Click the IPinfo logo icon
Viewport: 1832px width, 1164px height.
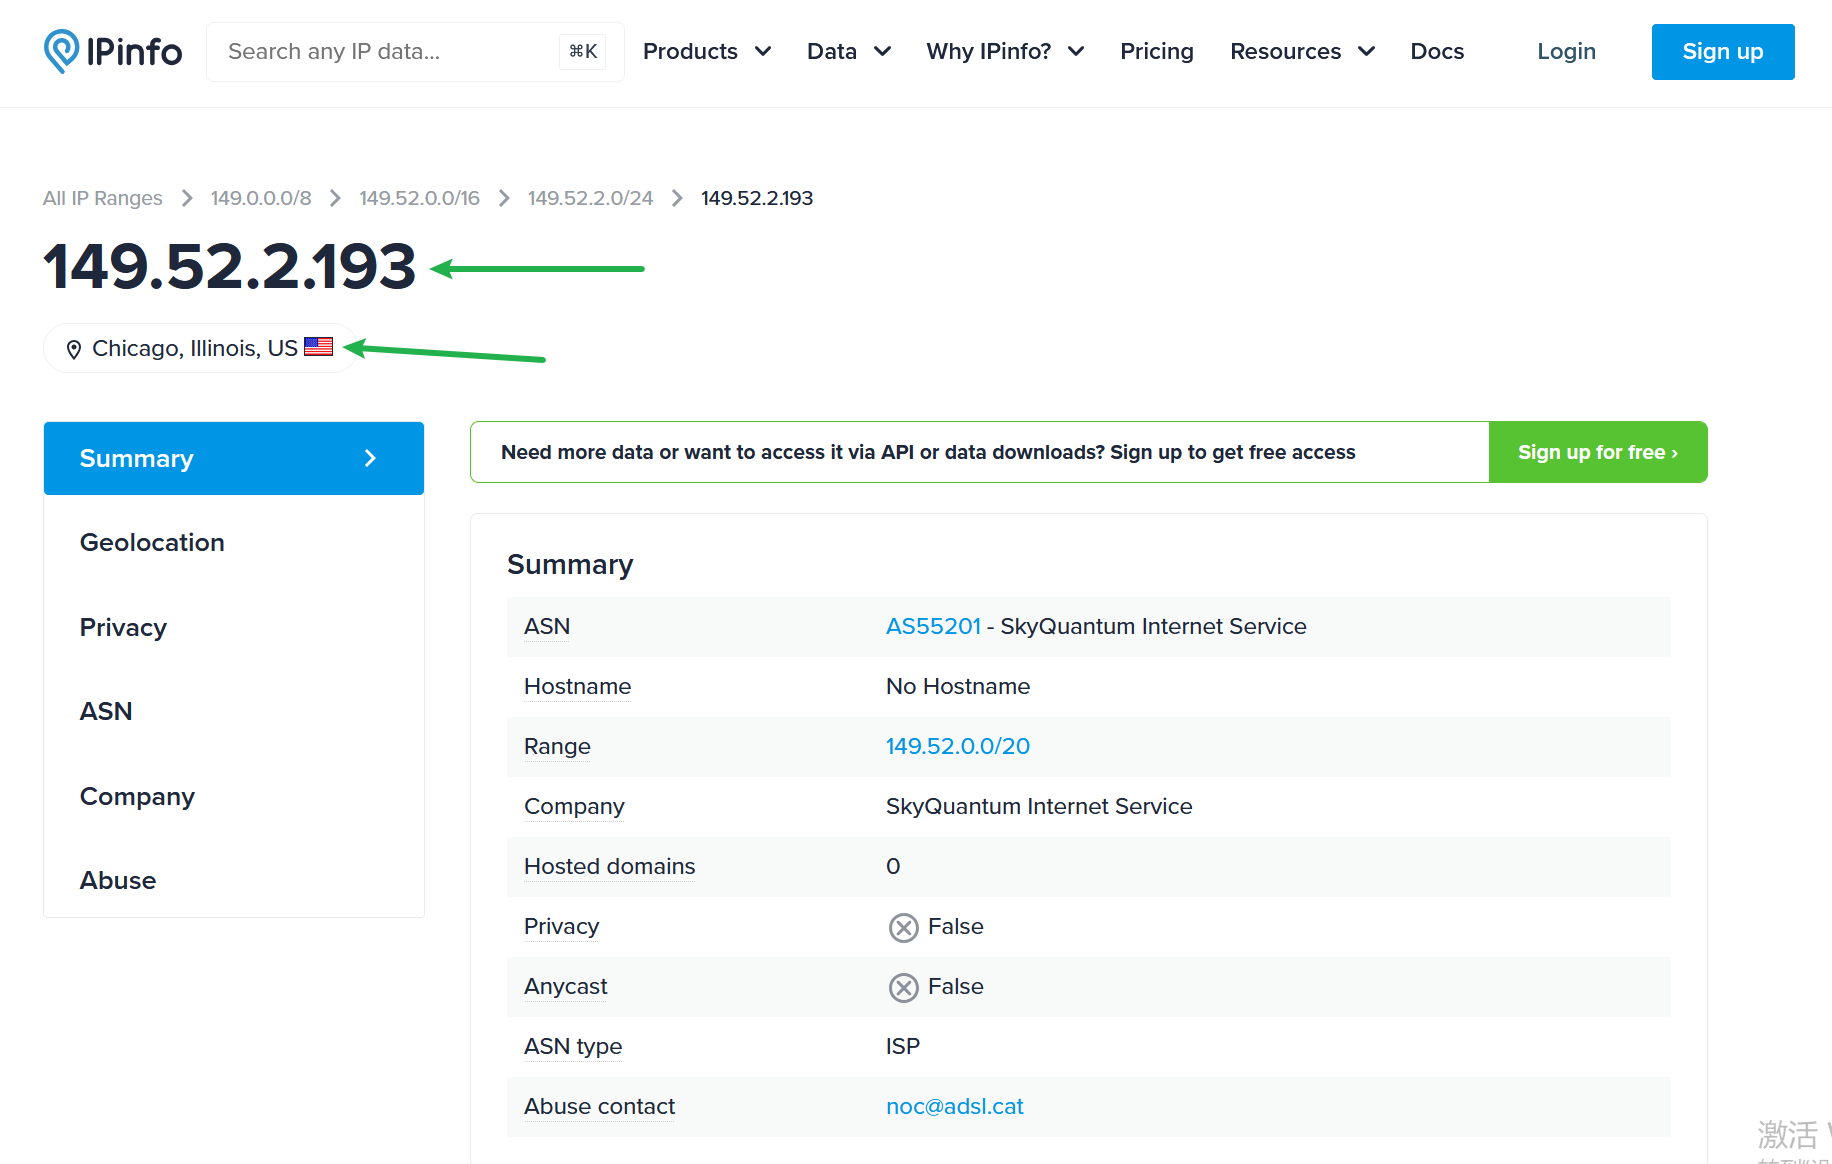pos(61,51)
